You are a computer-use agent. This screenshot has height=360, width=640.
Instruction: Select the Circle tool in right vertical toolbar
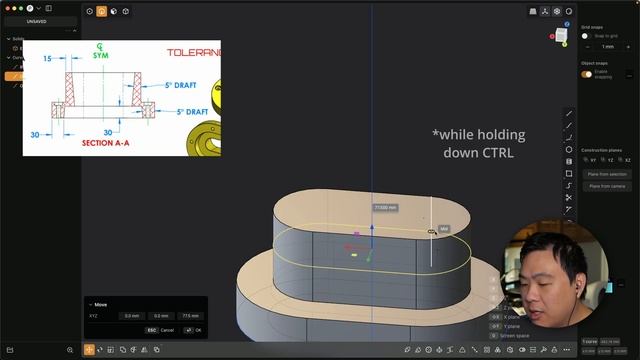[x=569, y=149]
